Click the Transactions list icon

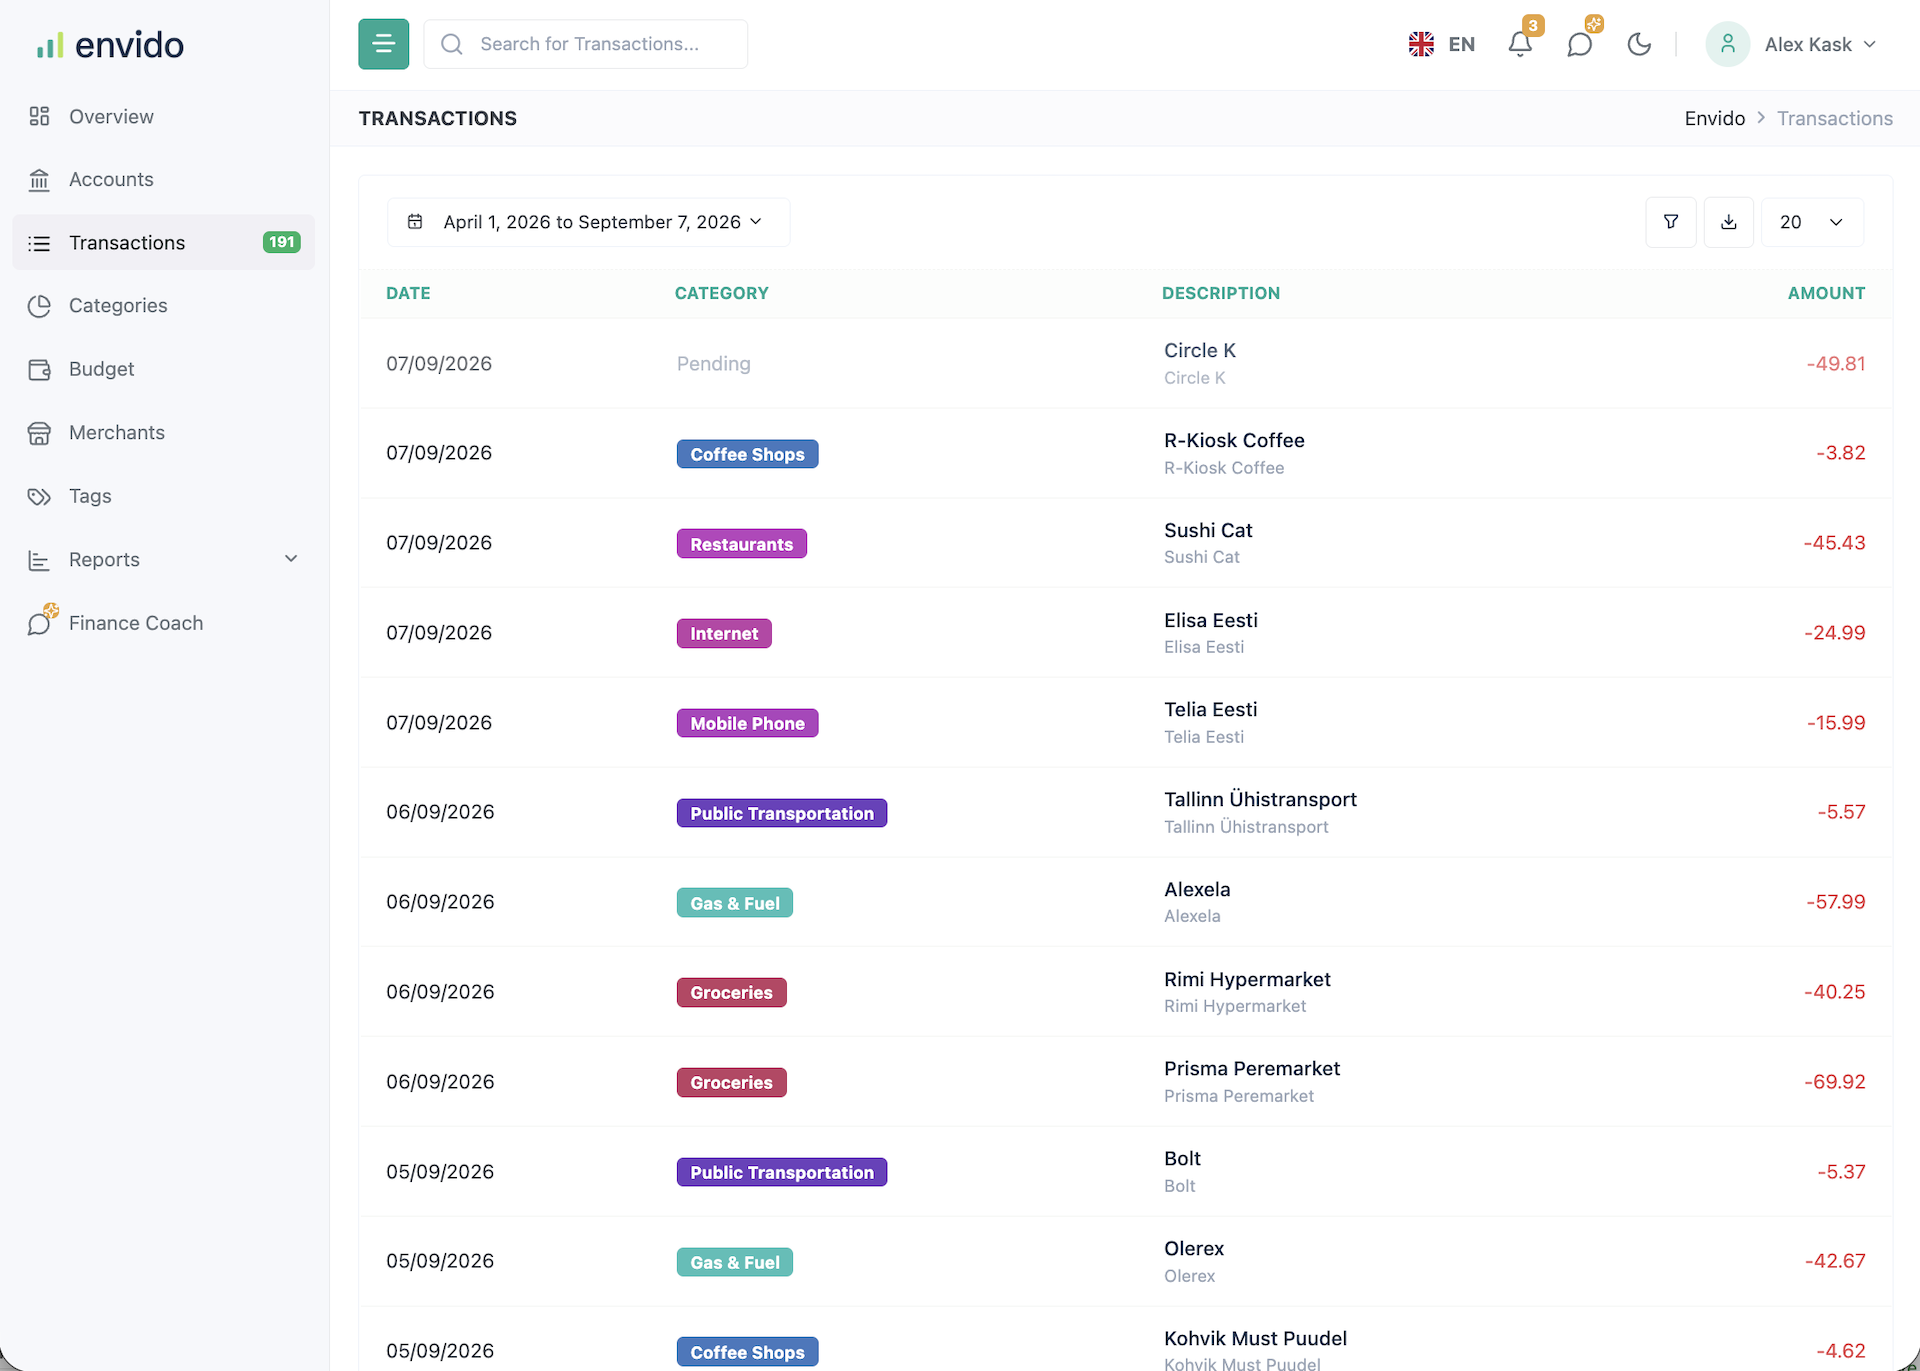[x=39, y=243]
